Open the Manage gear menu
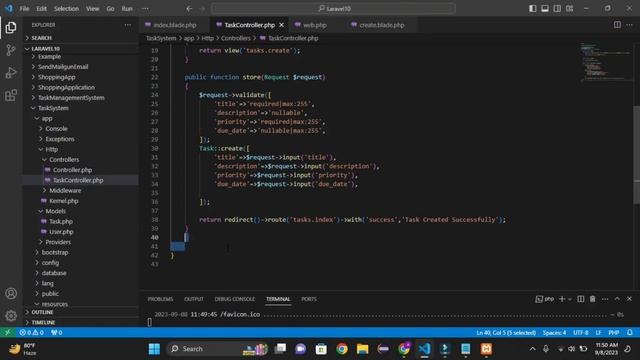The width and height of the screenshot is (640, 360). 11,316
